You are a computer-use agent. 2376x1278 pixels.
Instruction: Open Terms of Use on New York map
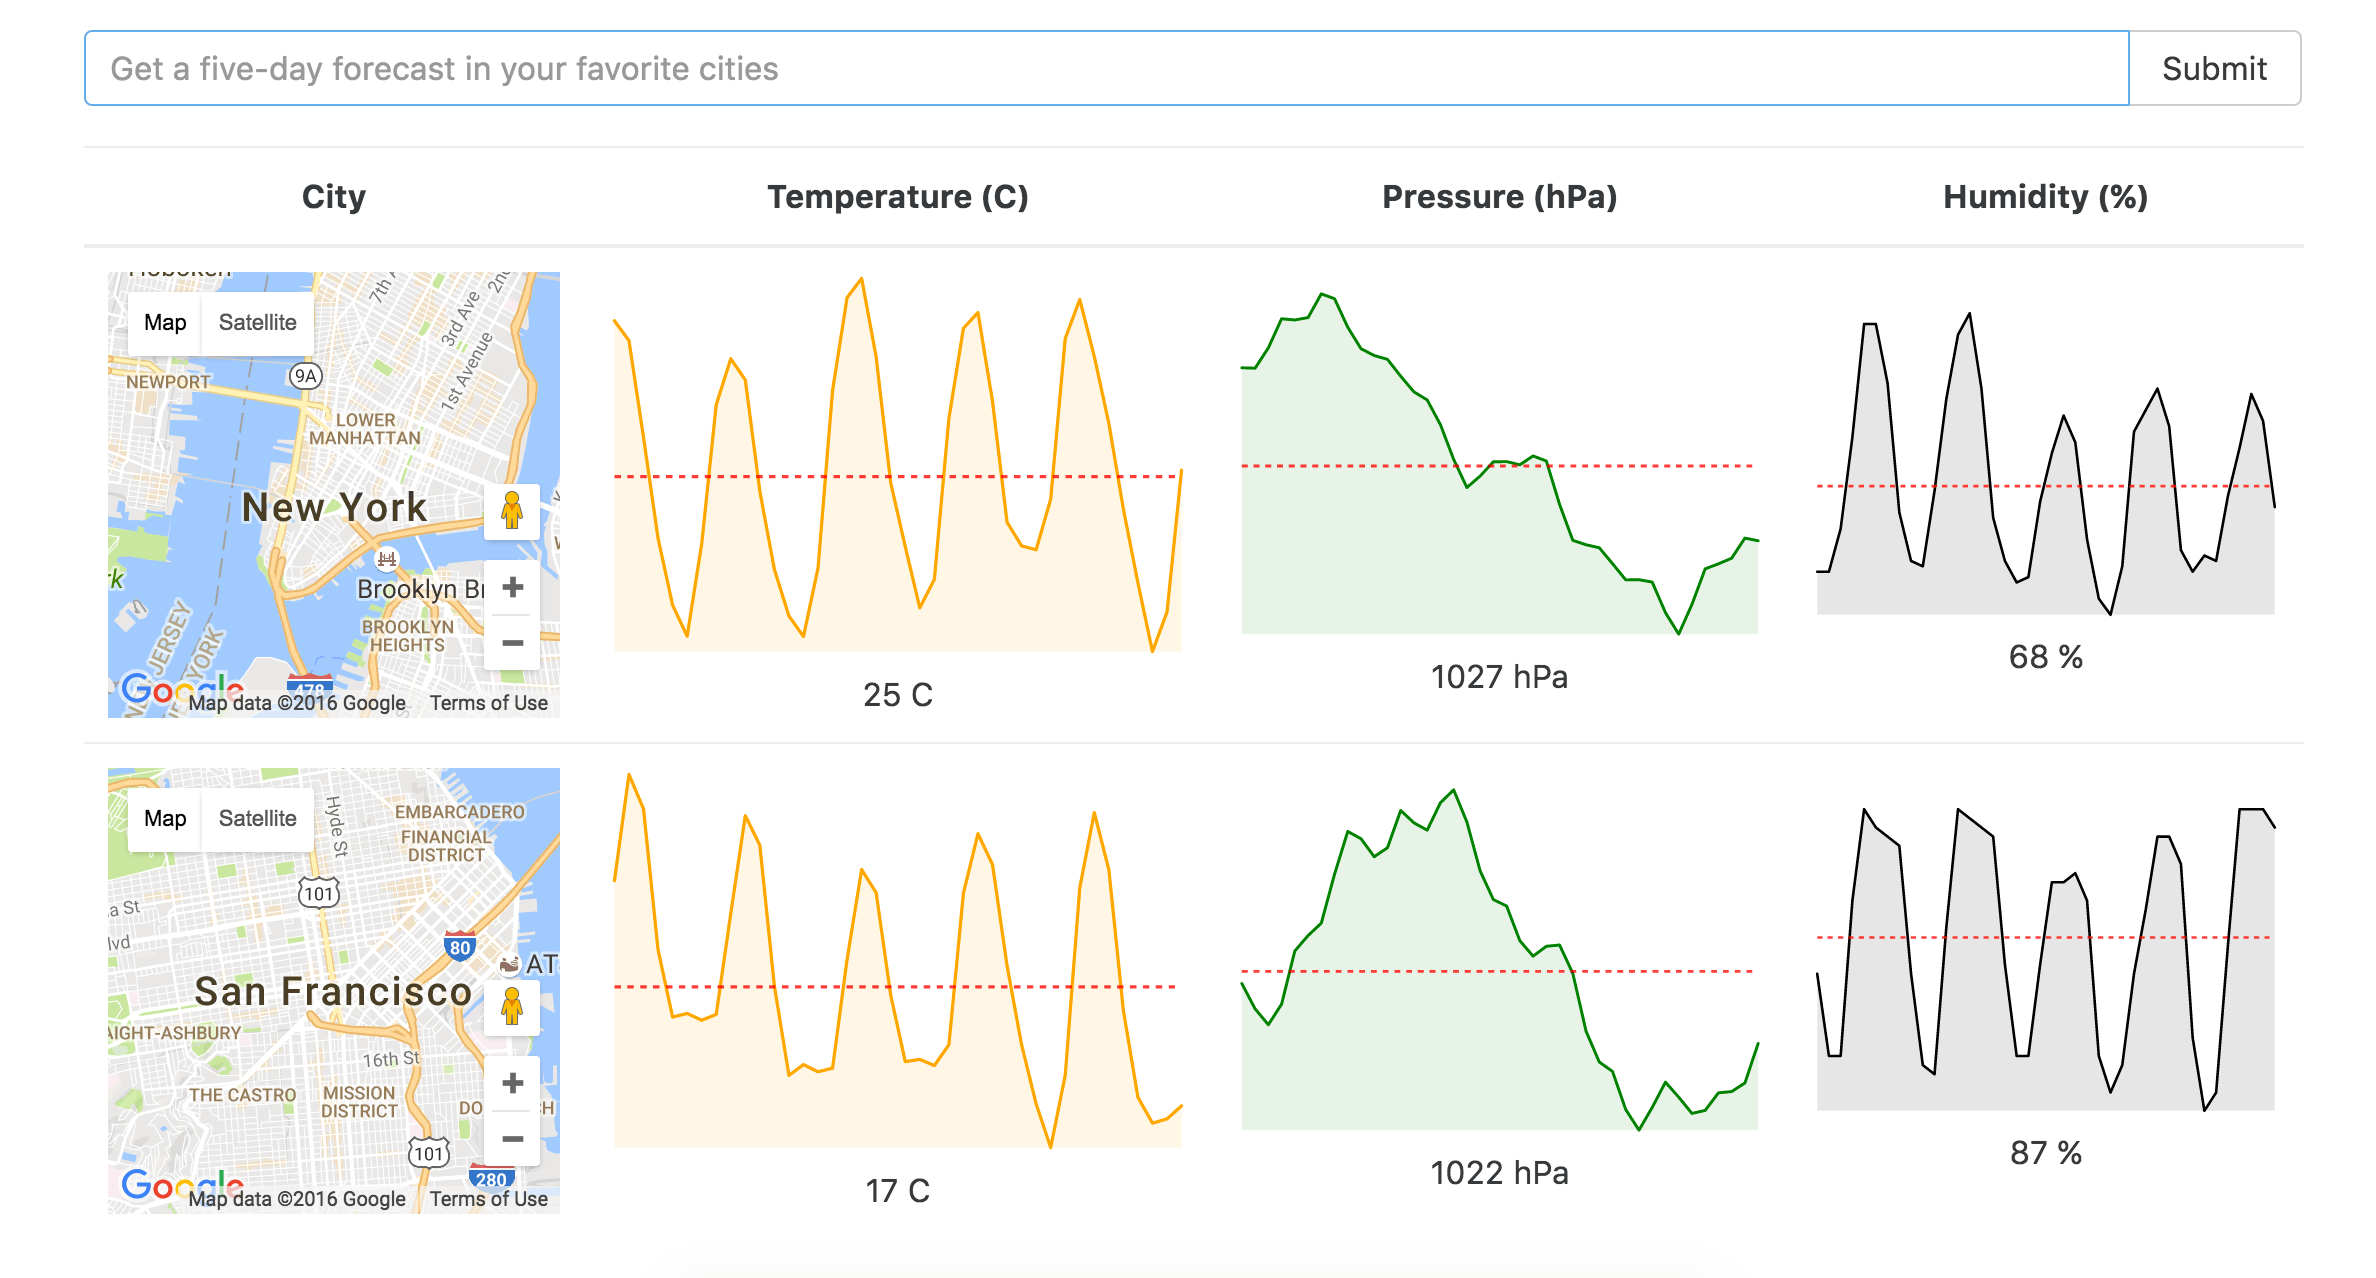488,703
